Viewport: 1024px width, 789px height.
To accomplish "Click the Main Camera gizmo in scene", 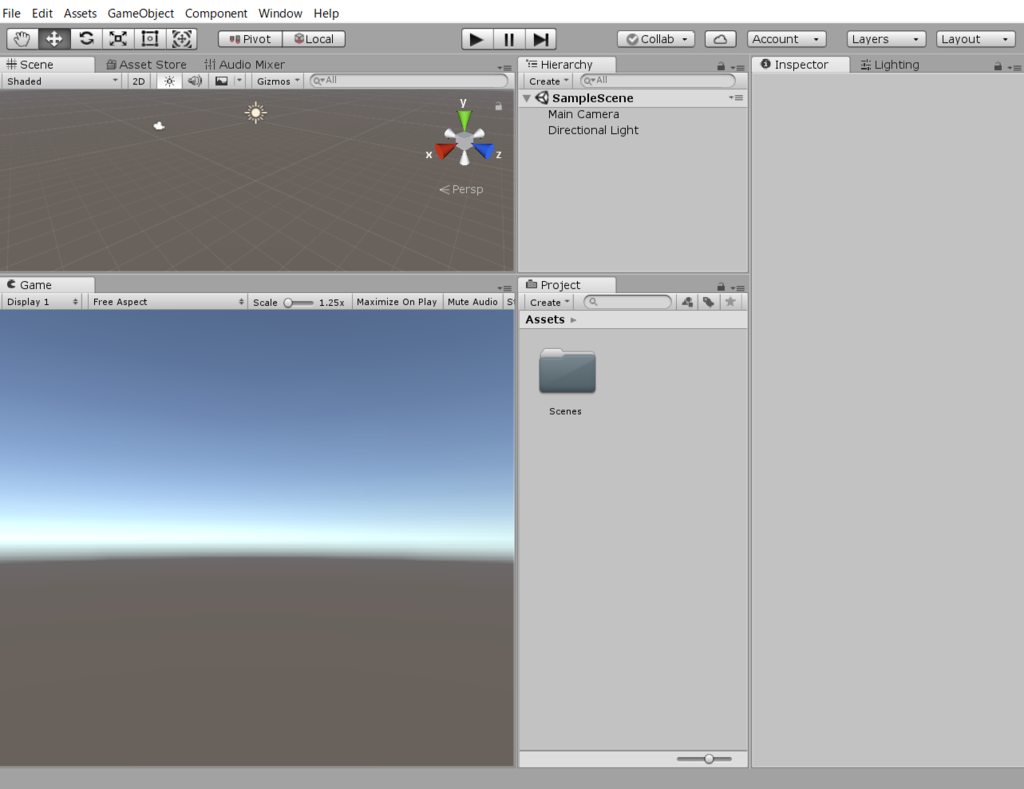I will click(x=159, y=125).
